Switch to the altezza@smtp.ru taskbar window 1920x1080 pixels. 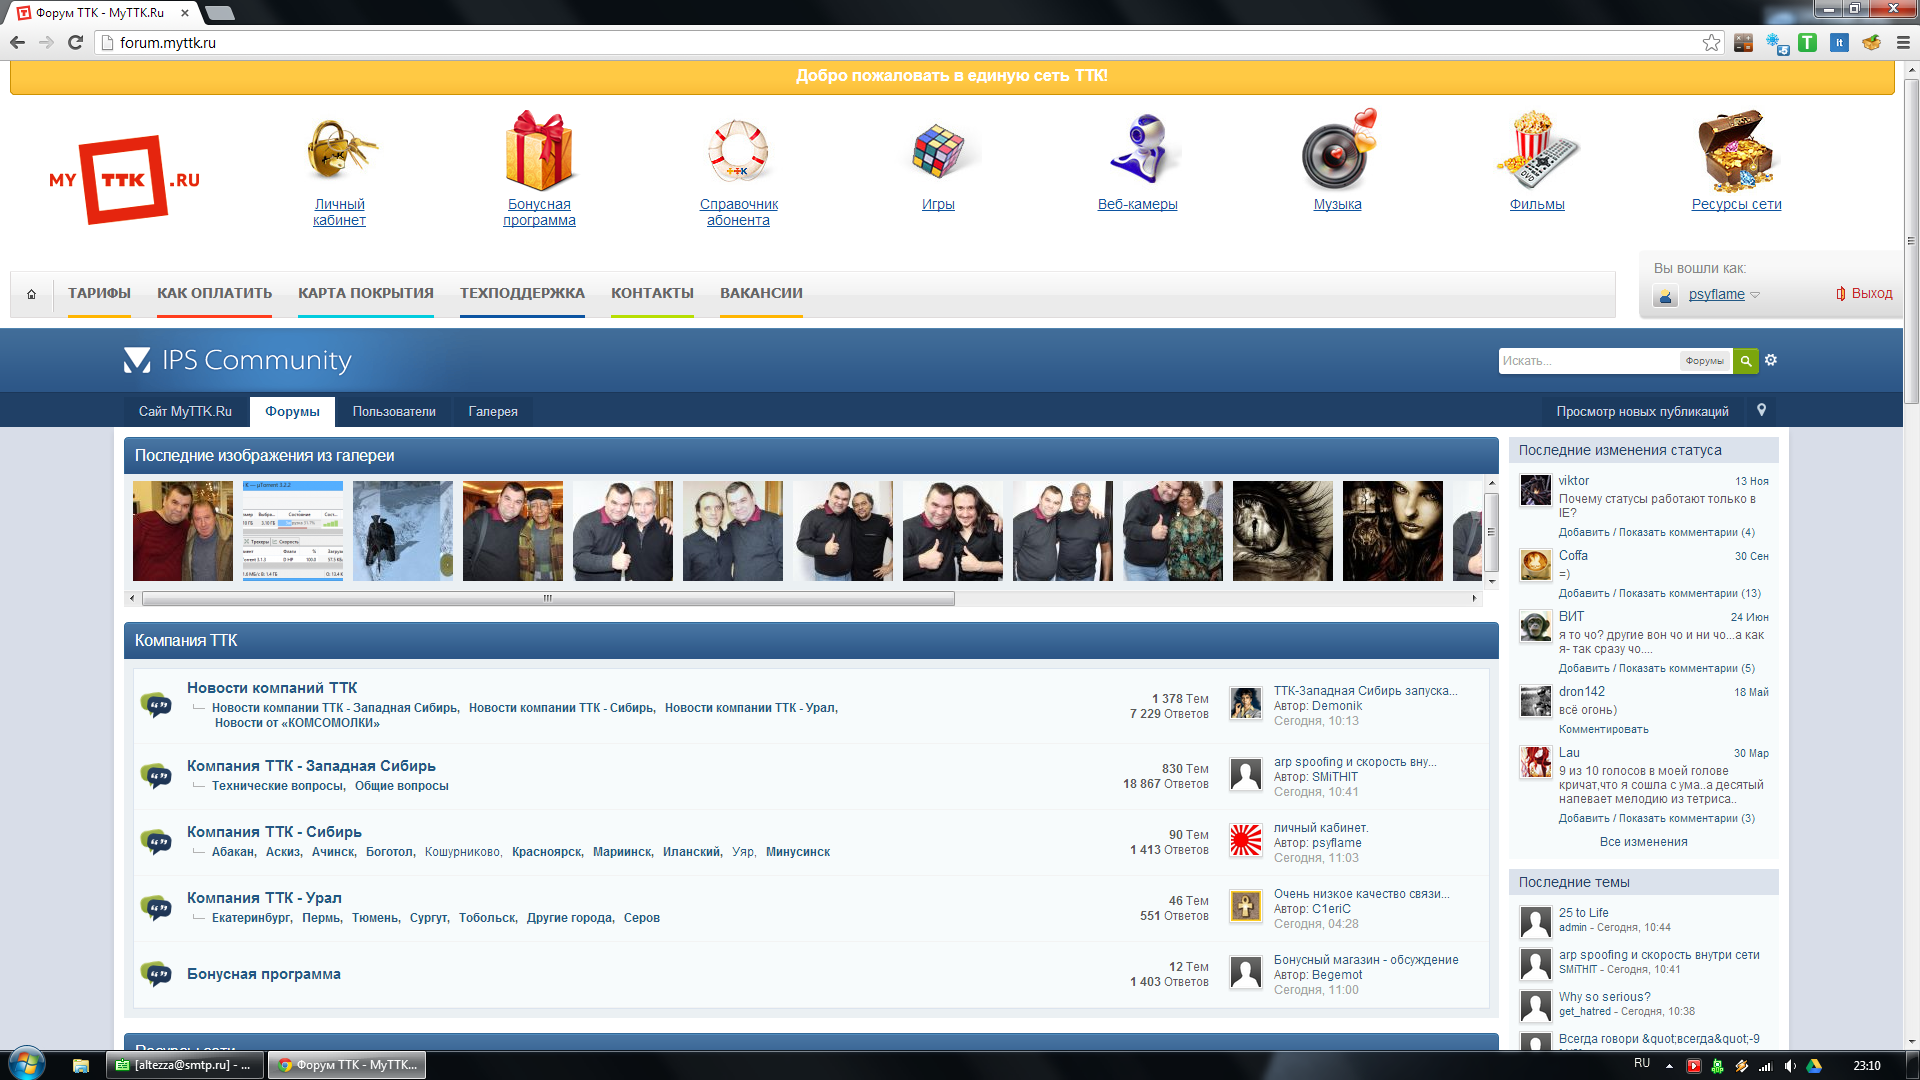click(x=185, y=1065)
